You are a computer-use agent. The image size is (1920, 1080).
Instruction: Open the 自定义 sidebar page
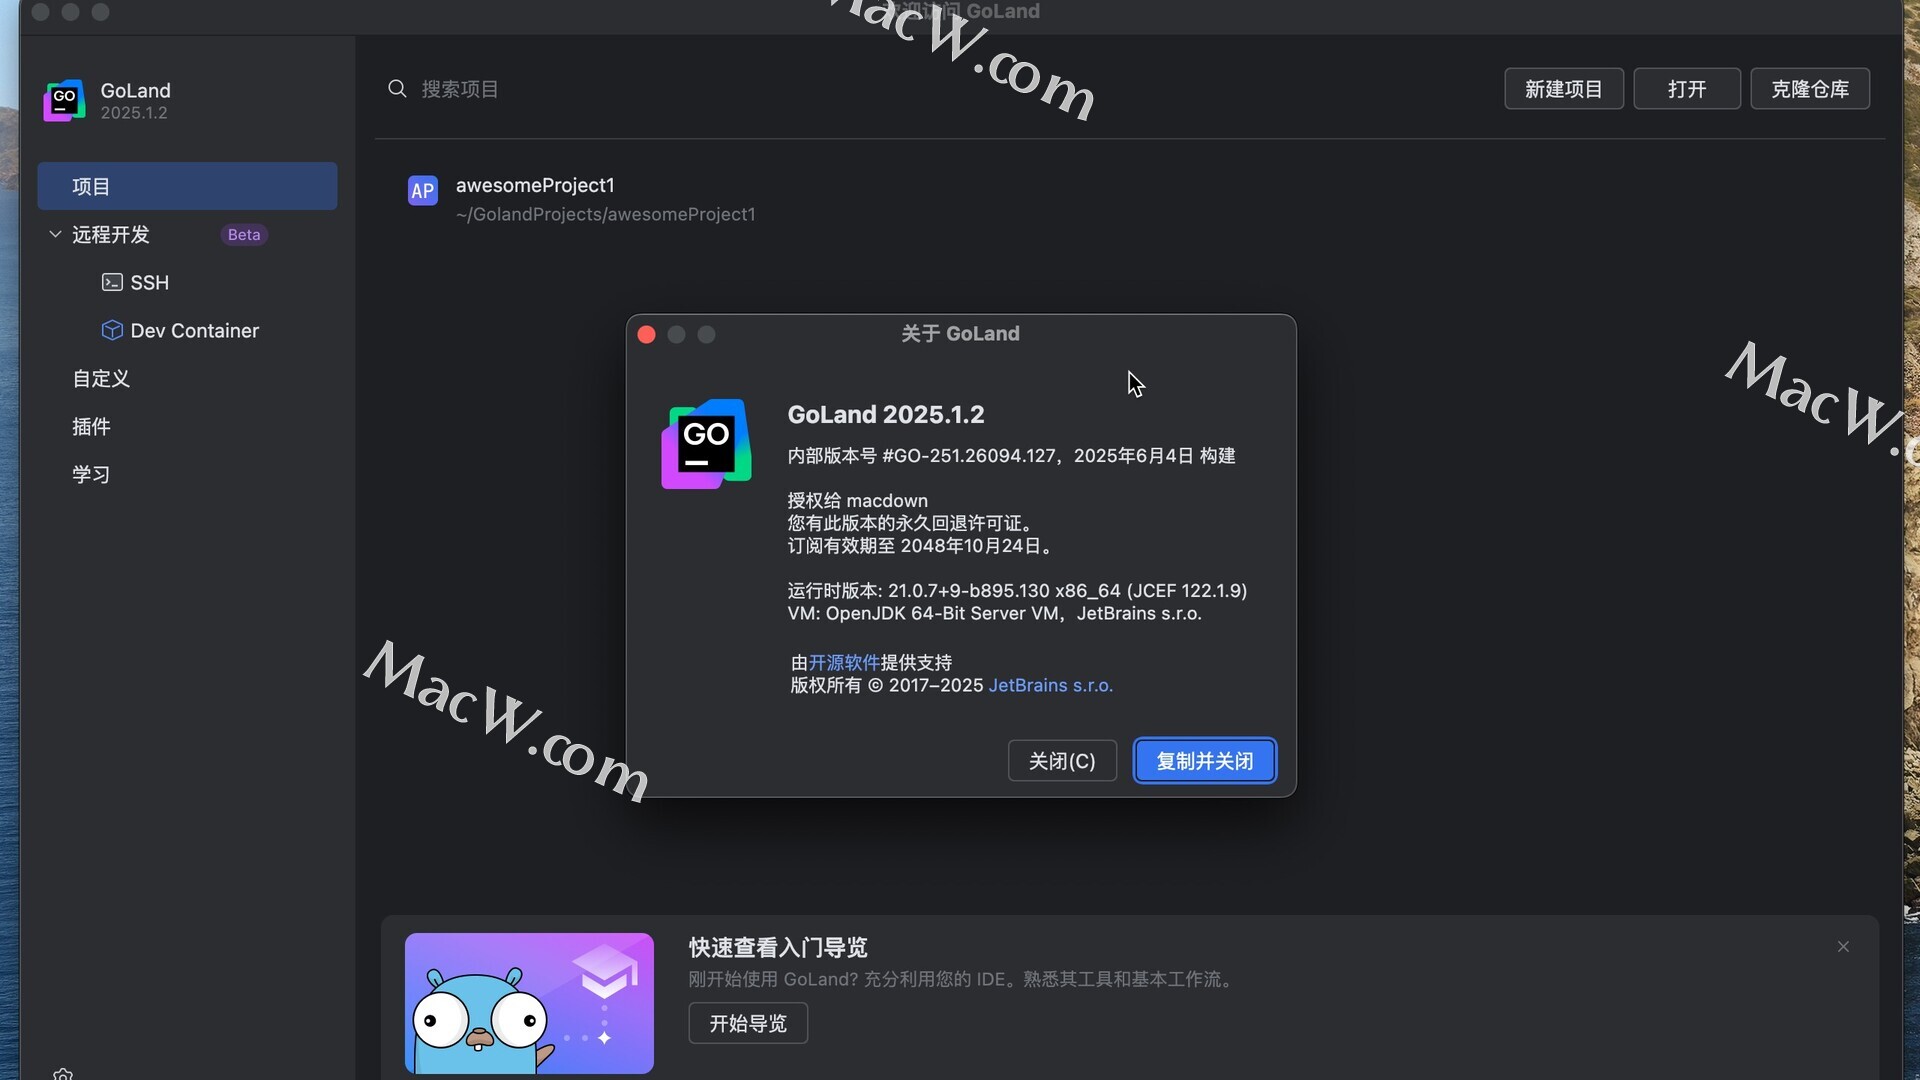101,379
